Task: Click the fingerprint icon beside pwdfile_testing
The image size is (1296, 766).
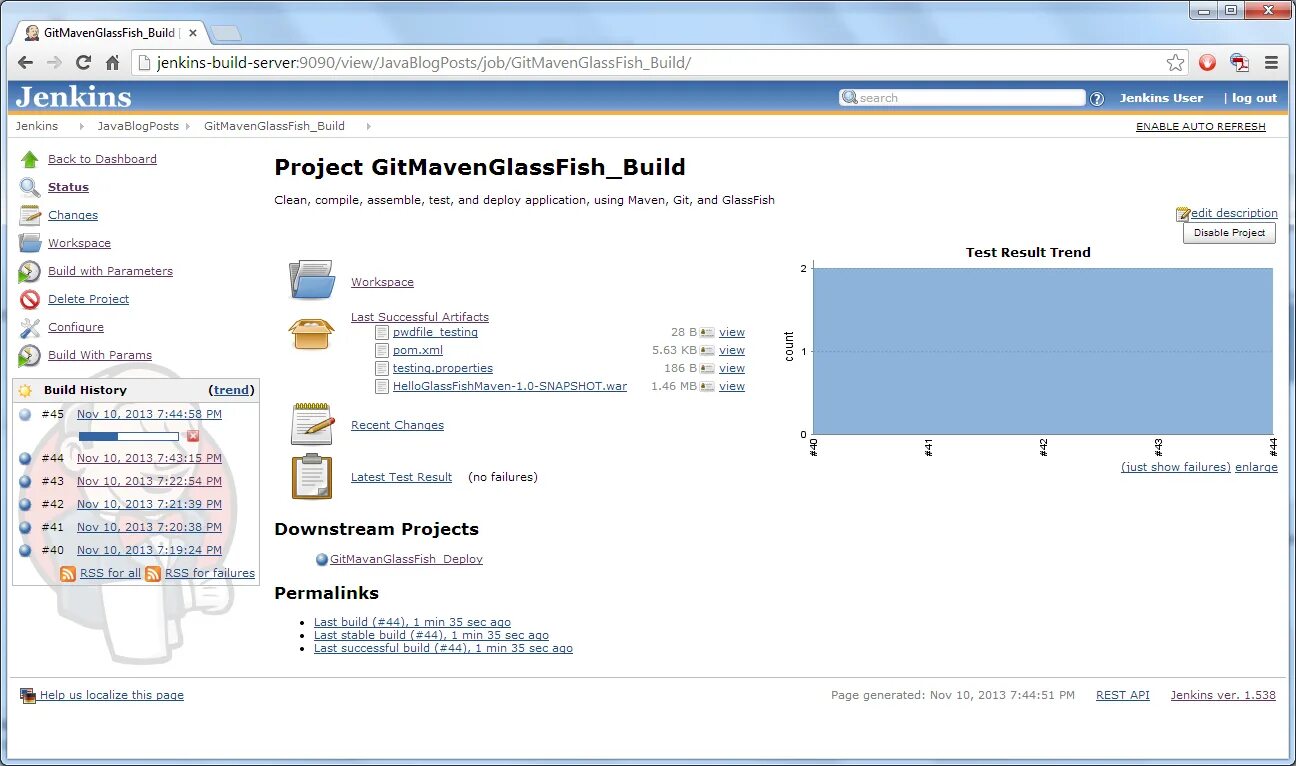Action: (707, 332)
